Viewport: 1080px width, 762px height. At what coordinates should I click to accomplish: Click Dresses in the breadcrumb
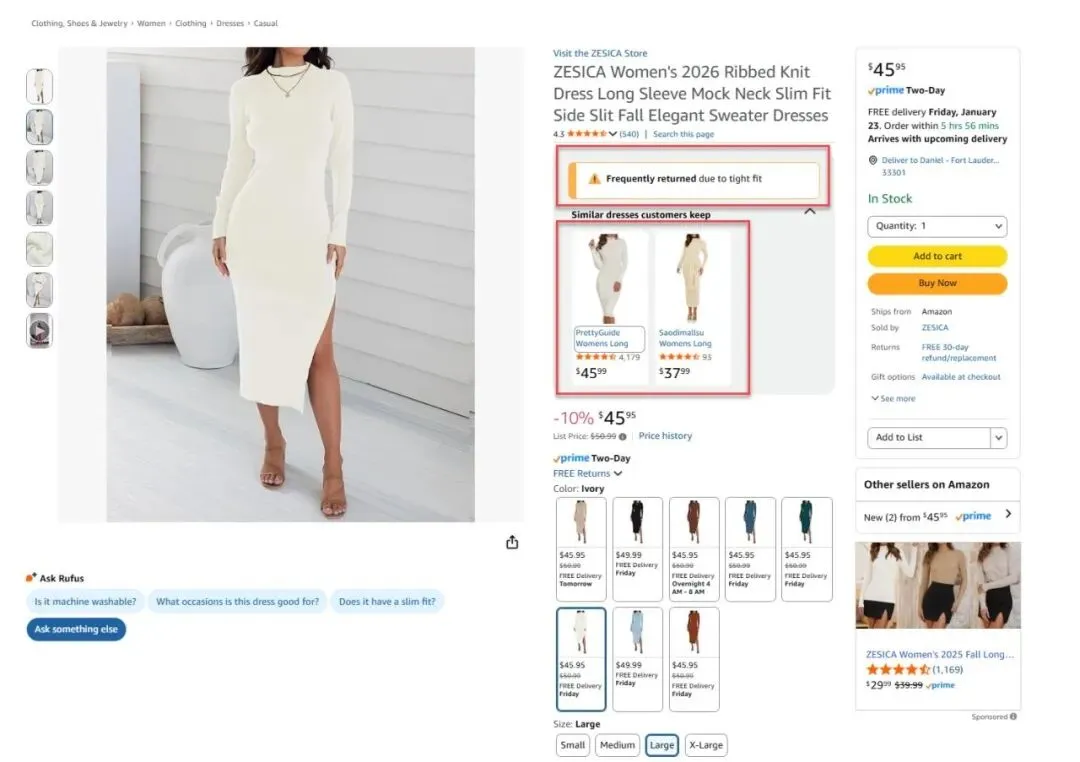click(230, 23)
